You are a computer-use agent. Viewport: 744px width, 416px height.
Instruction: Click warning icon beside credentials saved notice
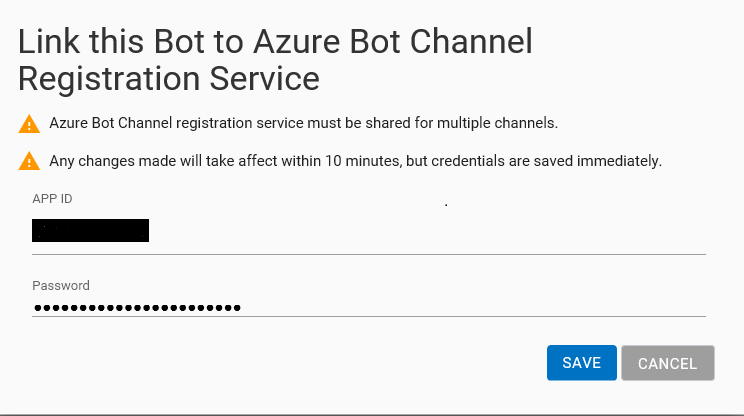(28, 160)
